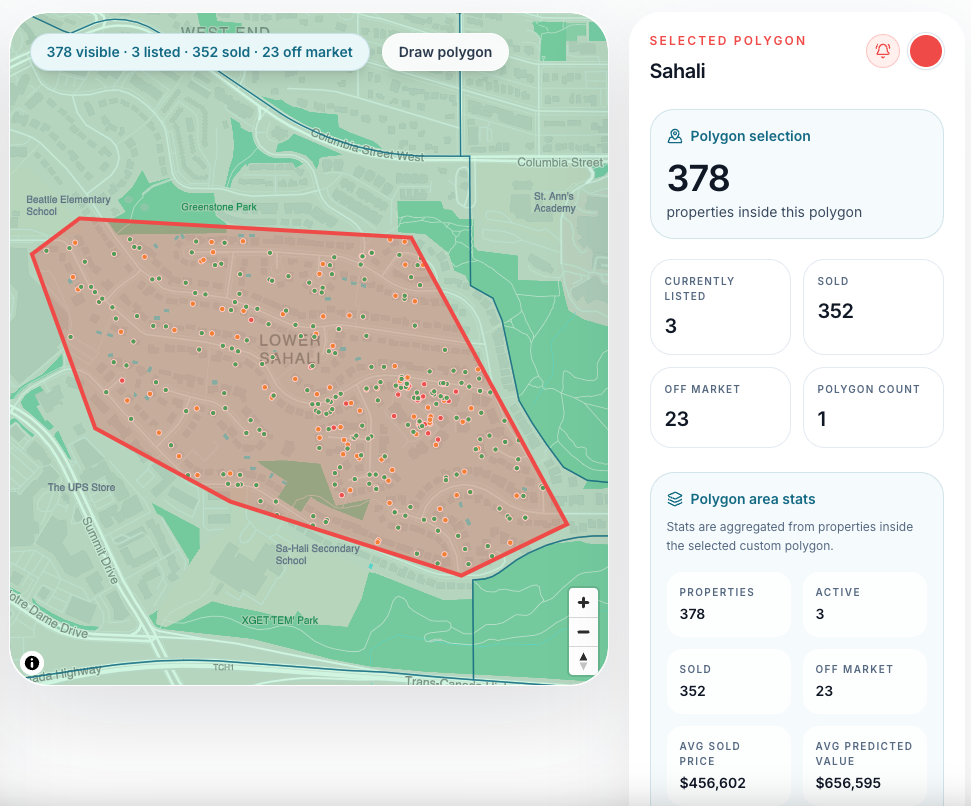This screenshot has width=971, height=806.
Task: Click the Currently Listed card
Action: (720, 307)
